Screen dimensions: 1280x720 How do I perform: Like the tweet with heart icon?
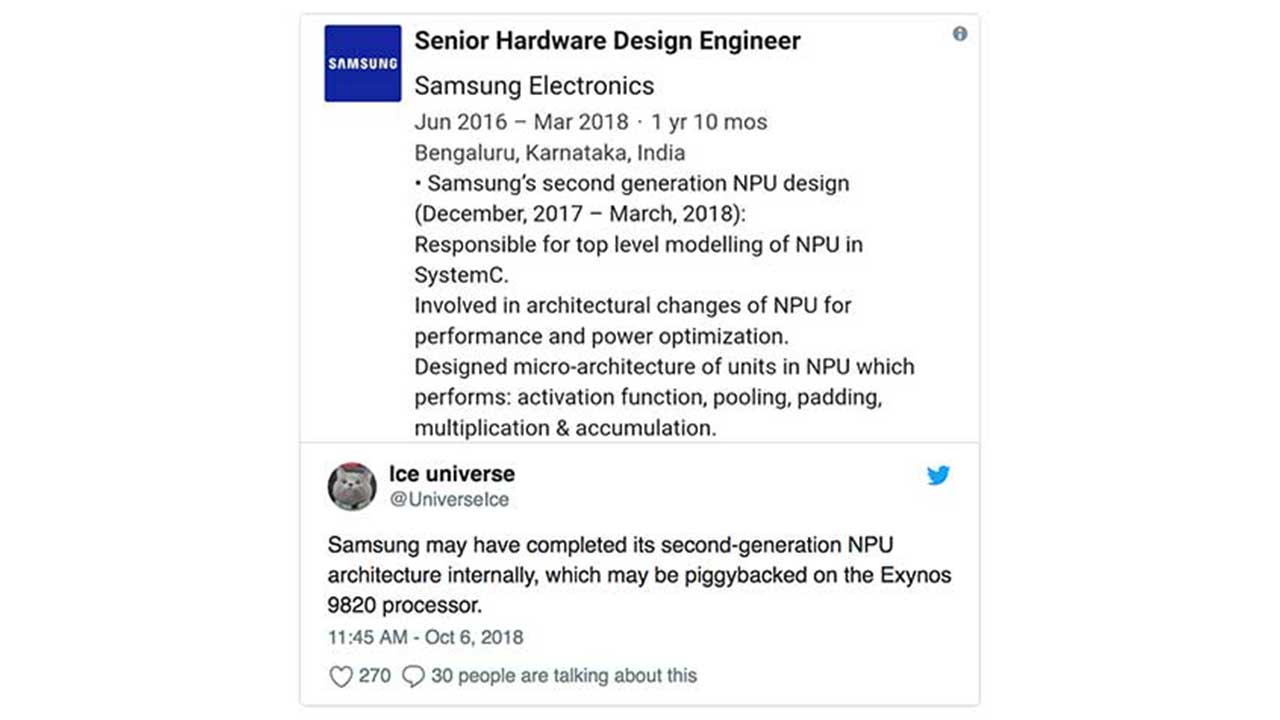(x=341, y=676)
